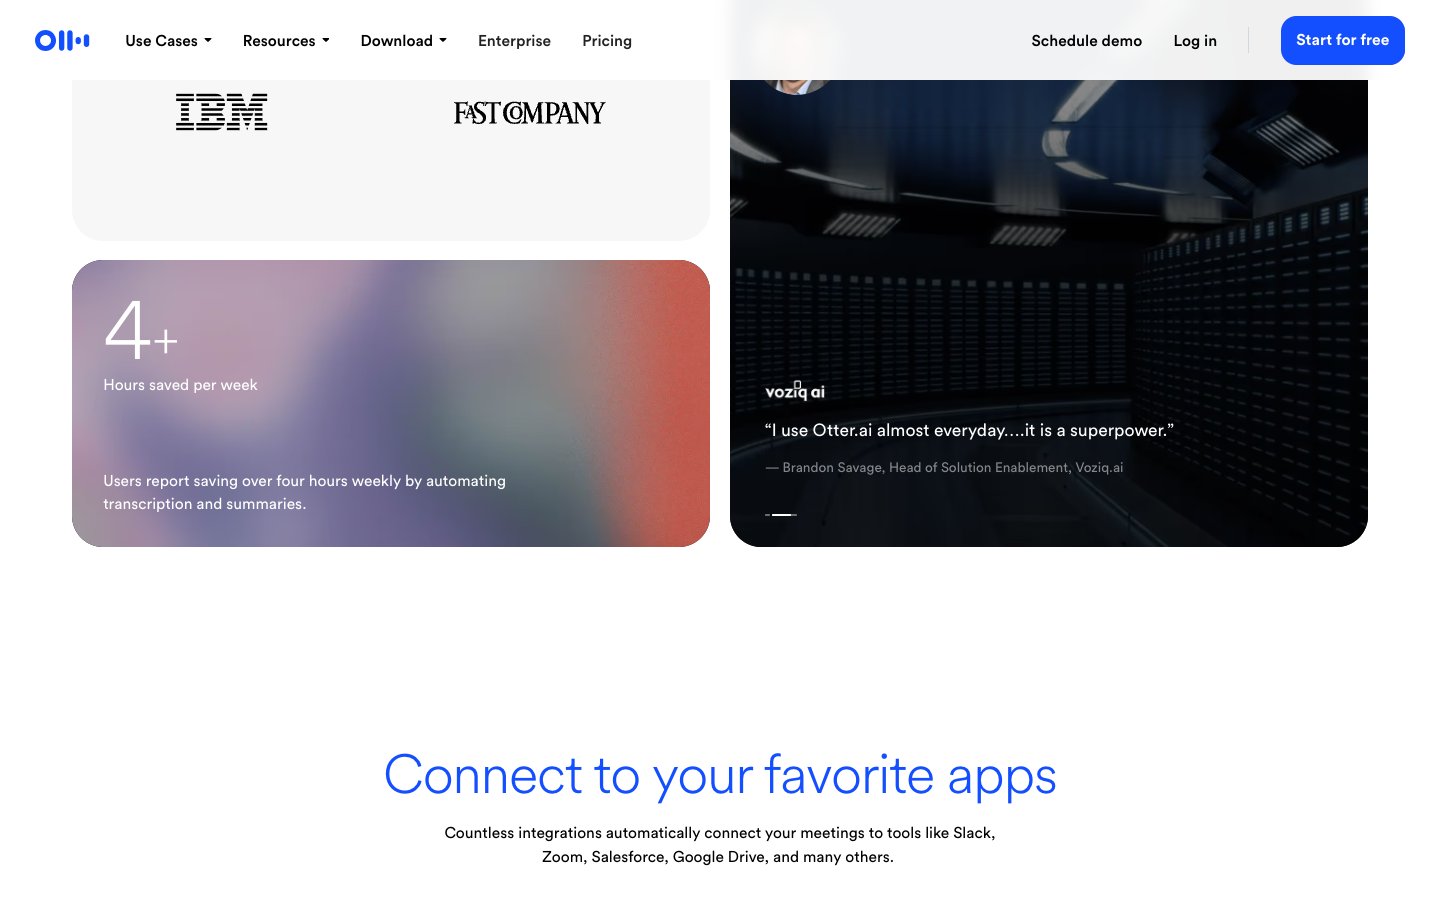Viewport: 1440px width, 900px height.
Task: Click the Connect to your favorite apps heading
Action: click(x=720, y=775)
